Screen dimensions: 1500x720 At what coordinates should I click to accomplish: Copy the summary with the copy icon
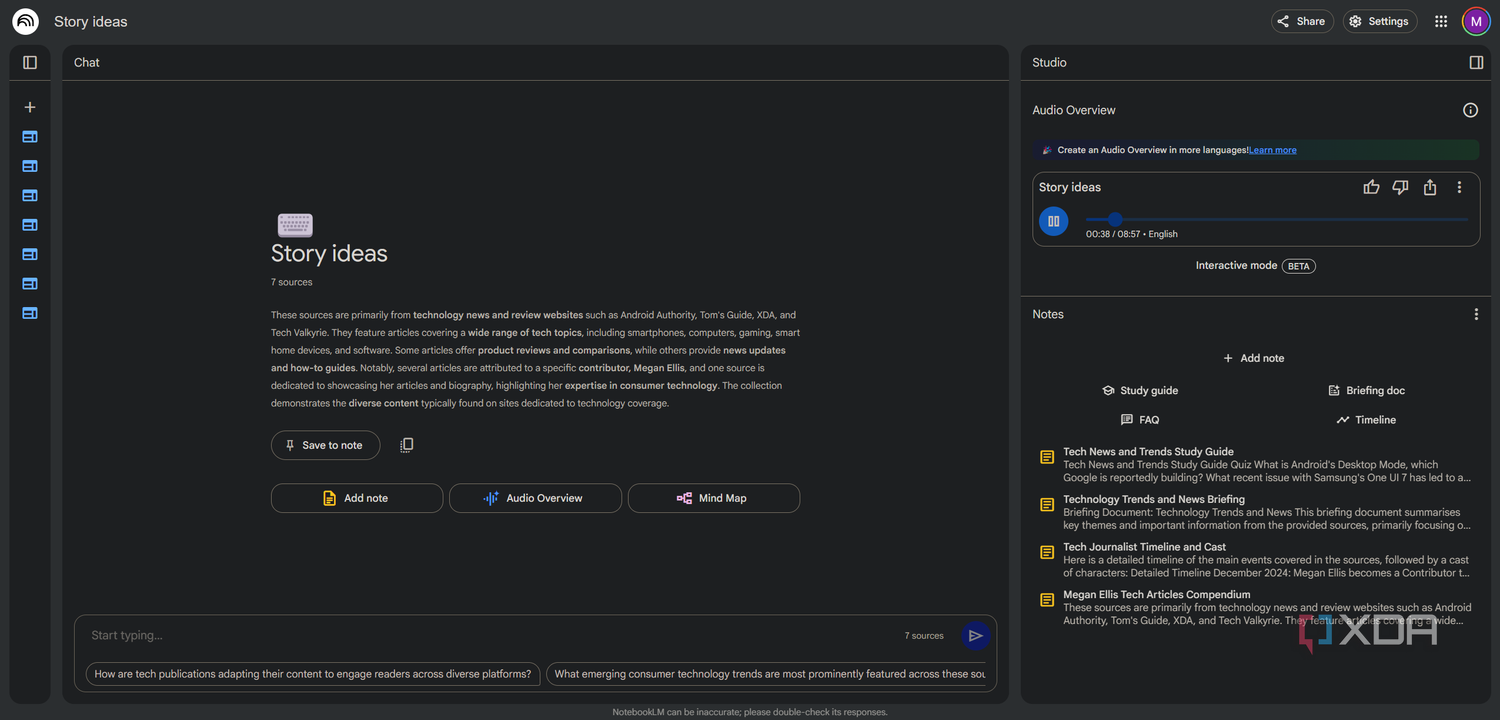(406, 445)
